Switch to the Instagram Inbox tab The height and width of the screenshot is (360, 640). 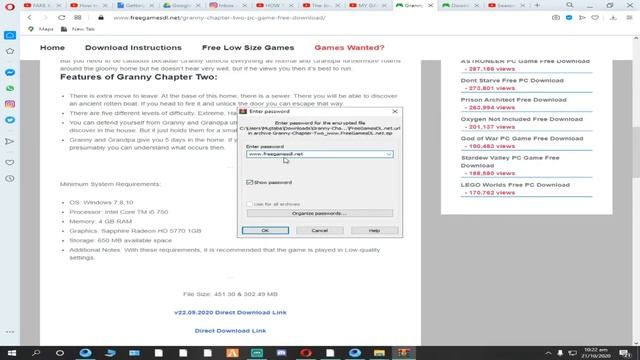coord(228,5)
